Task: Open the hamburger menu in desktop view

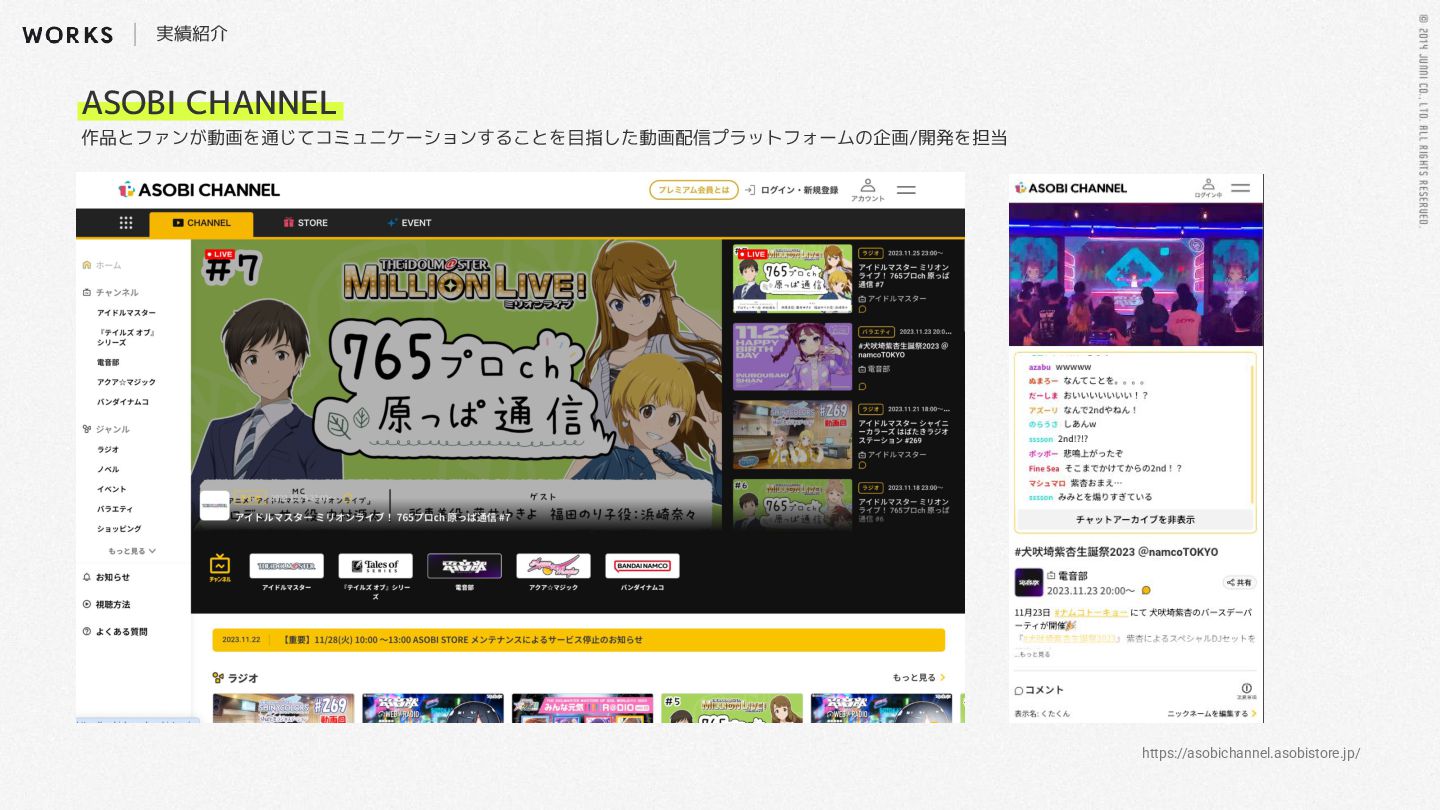Action: (x=906, y=189)
